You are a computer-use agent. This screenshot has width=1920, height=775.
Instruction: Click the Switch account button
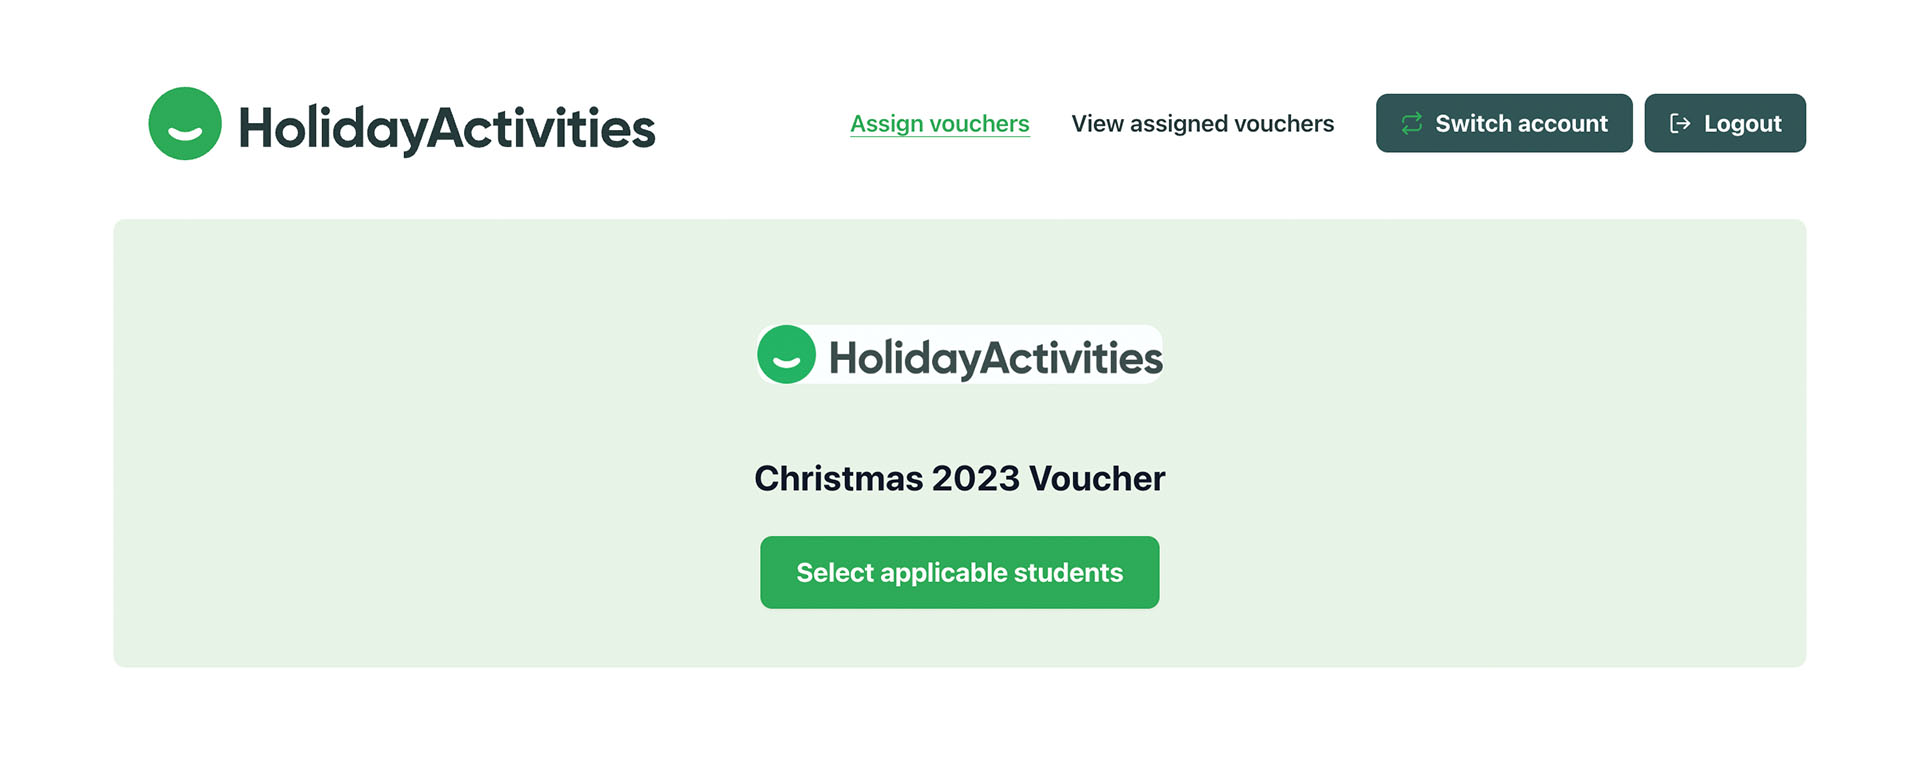1503,123
